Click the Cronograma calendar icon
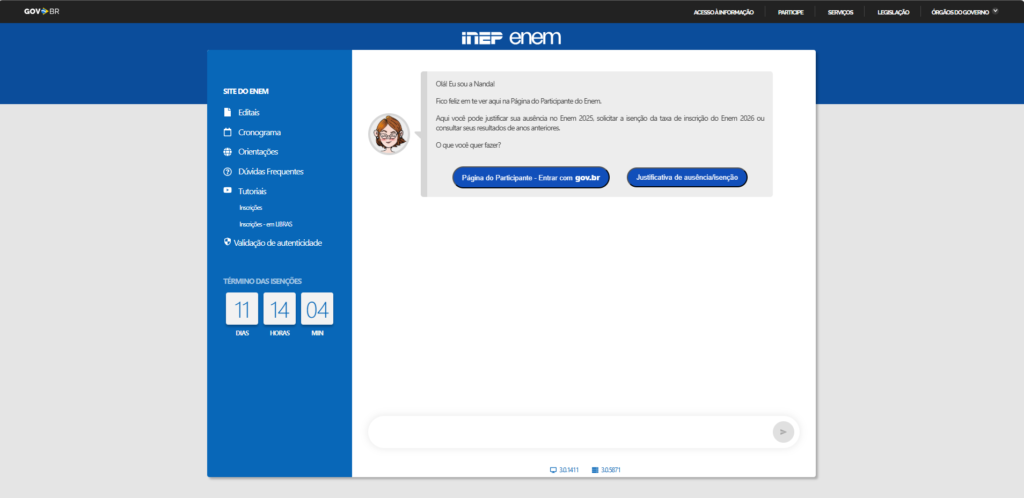 [x=228, y=132]
